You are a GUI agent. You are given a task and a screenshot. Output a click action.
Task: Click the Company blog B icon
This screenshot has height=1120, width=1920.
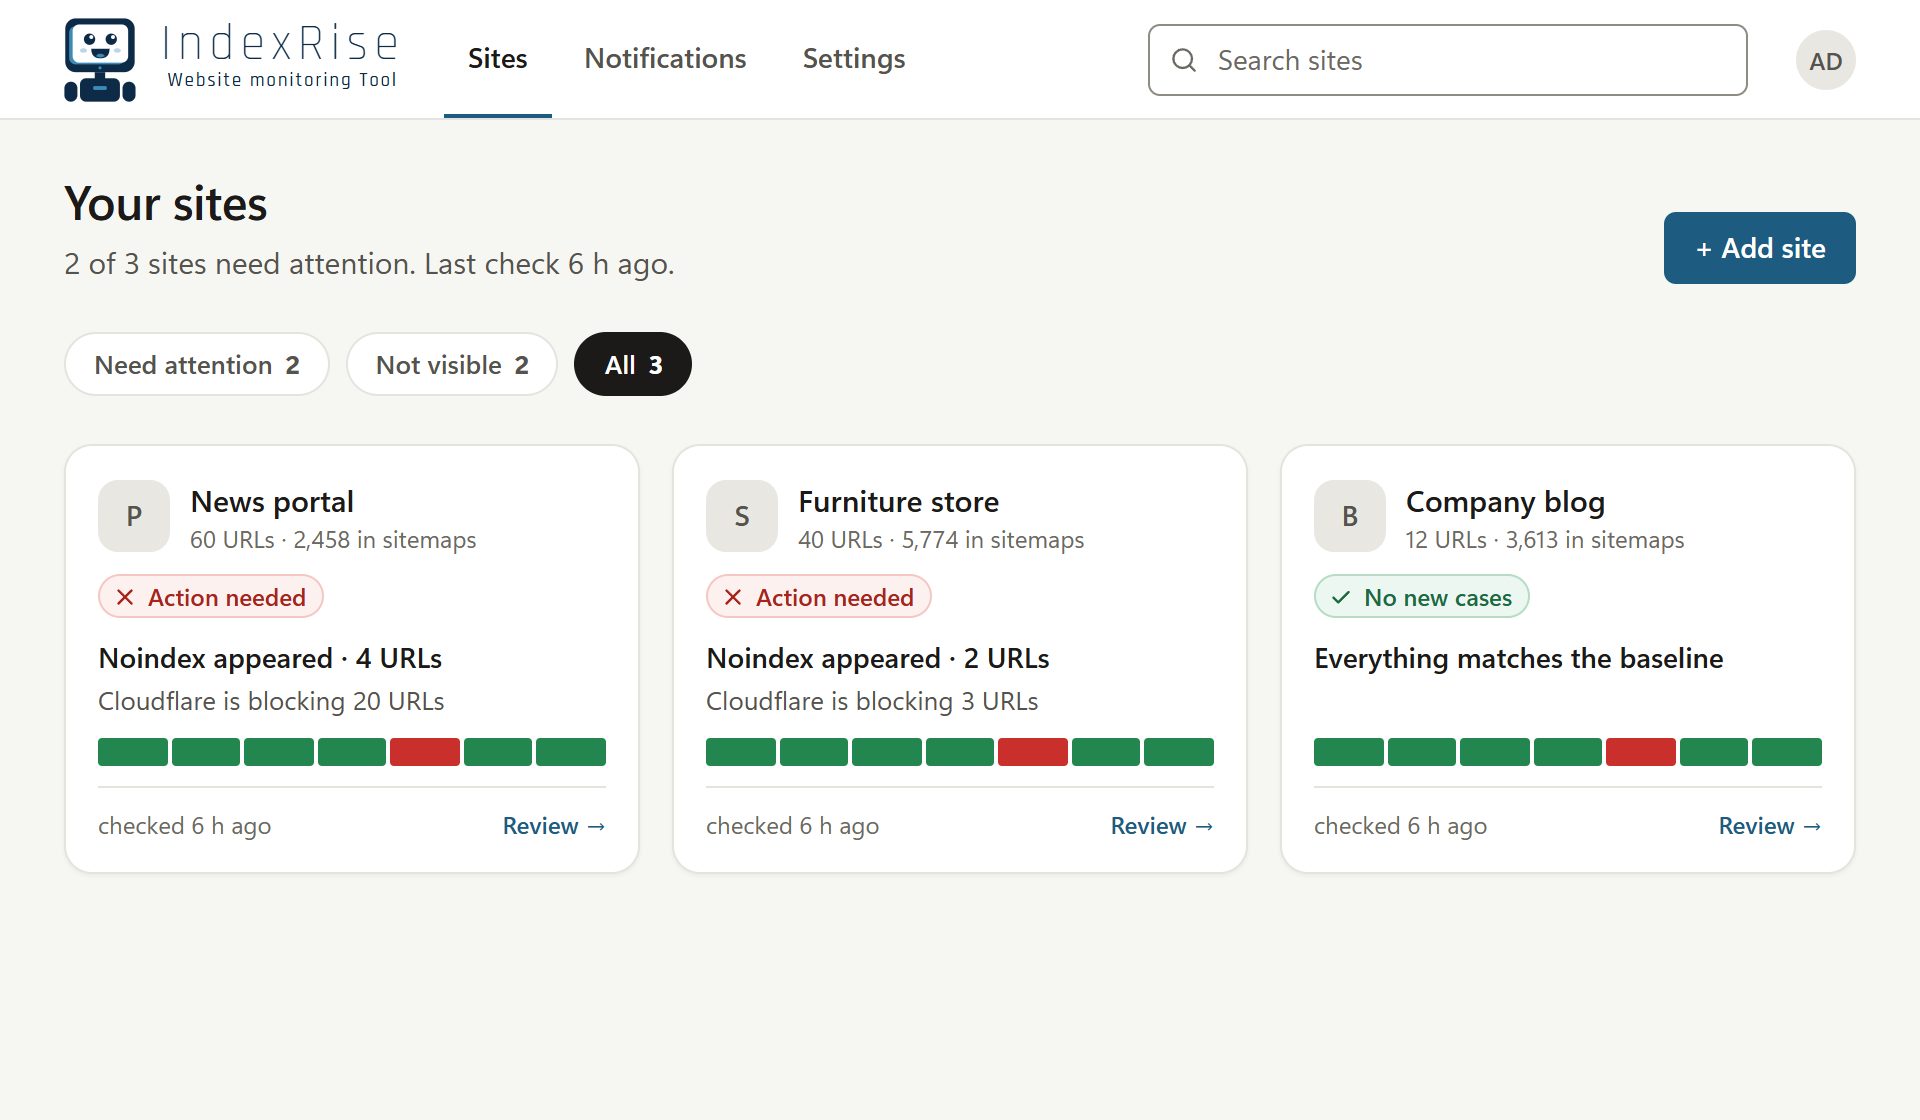point(1350,516)
